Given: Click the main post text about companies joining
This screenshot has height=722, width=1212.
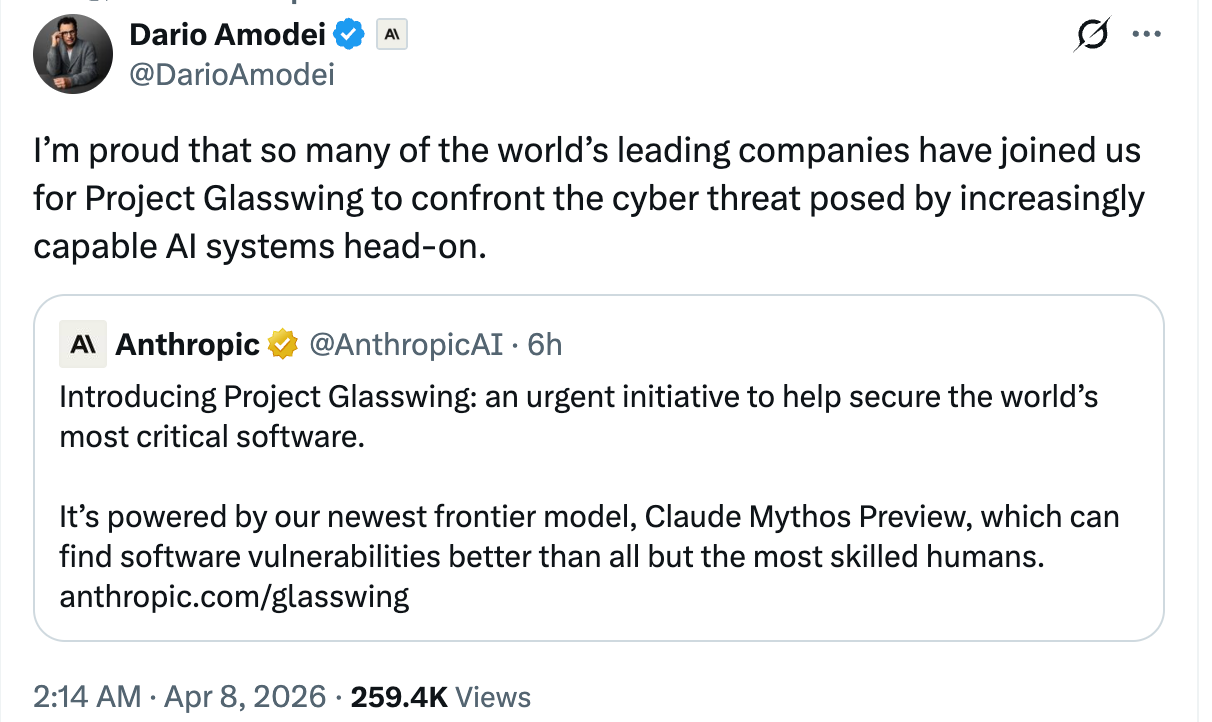Looking at the screenshot, I should pyautogui.click(x=587, y=199).
